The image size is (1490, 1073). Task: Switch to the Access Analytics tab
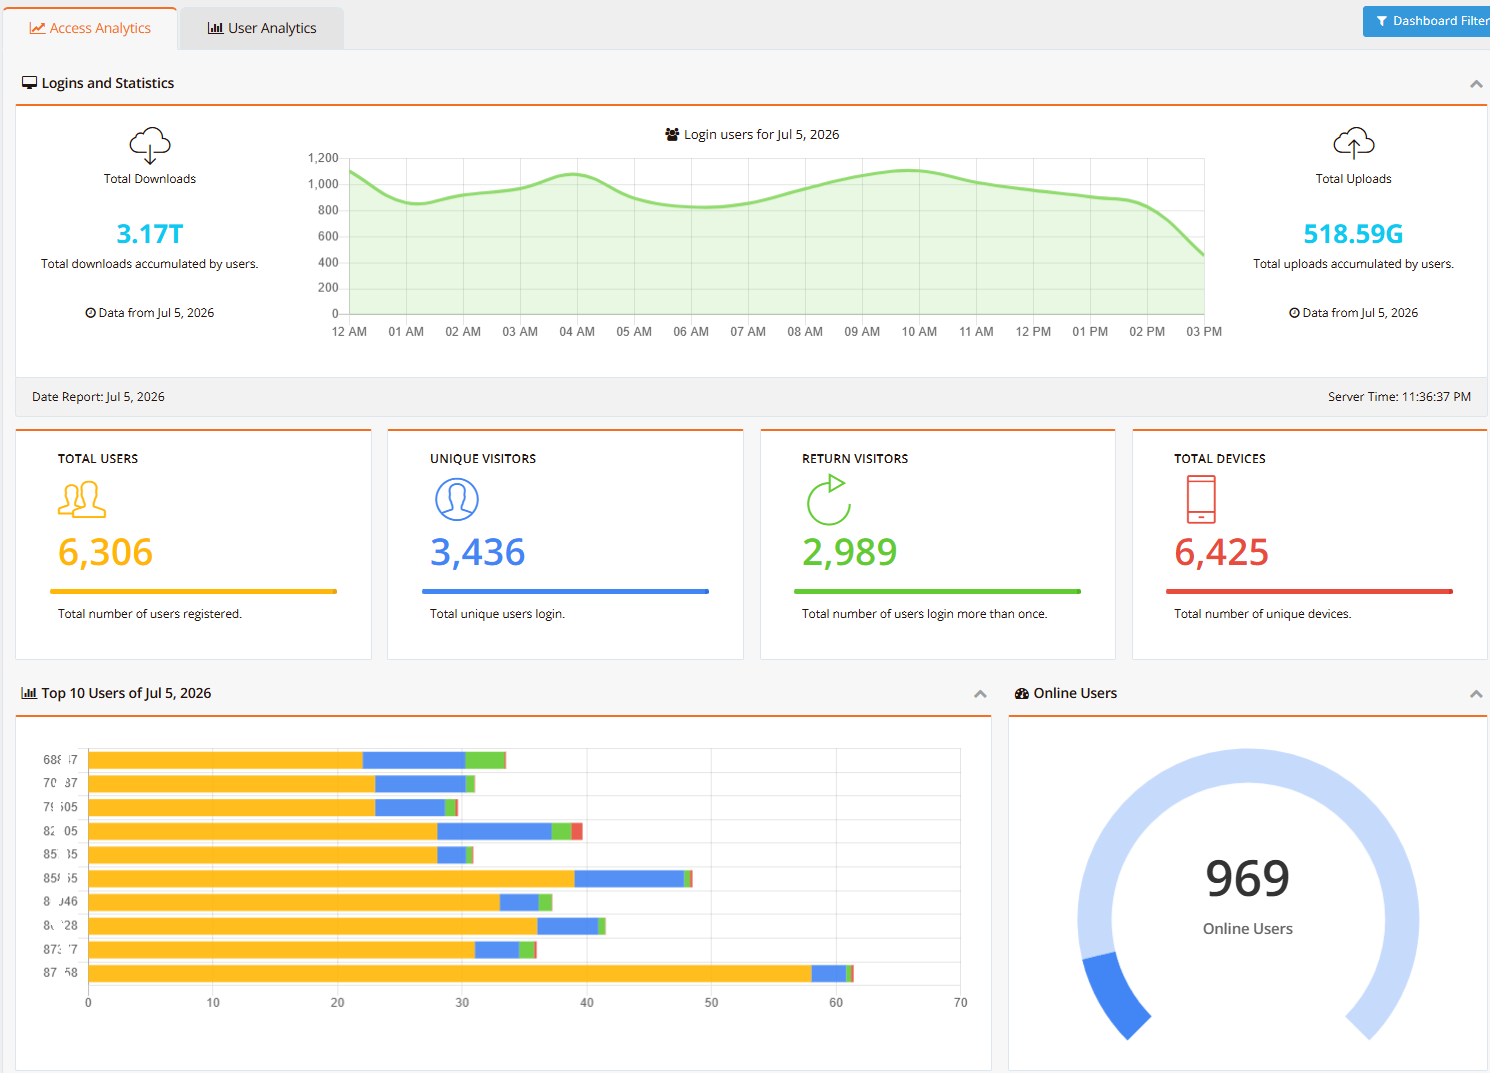[90, 28]
